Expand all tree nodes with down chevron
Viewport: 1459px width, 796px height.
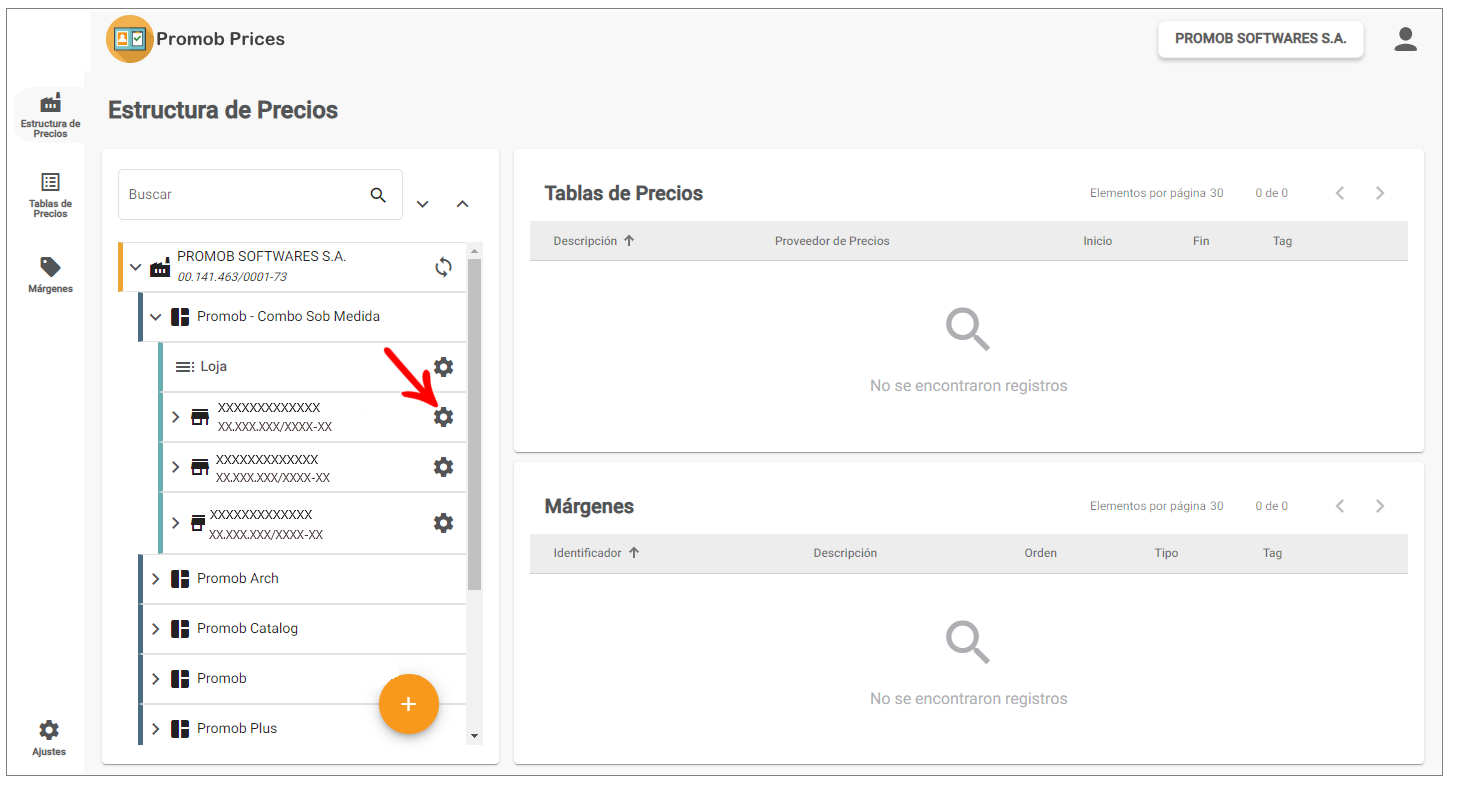(x=422, y=204)
